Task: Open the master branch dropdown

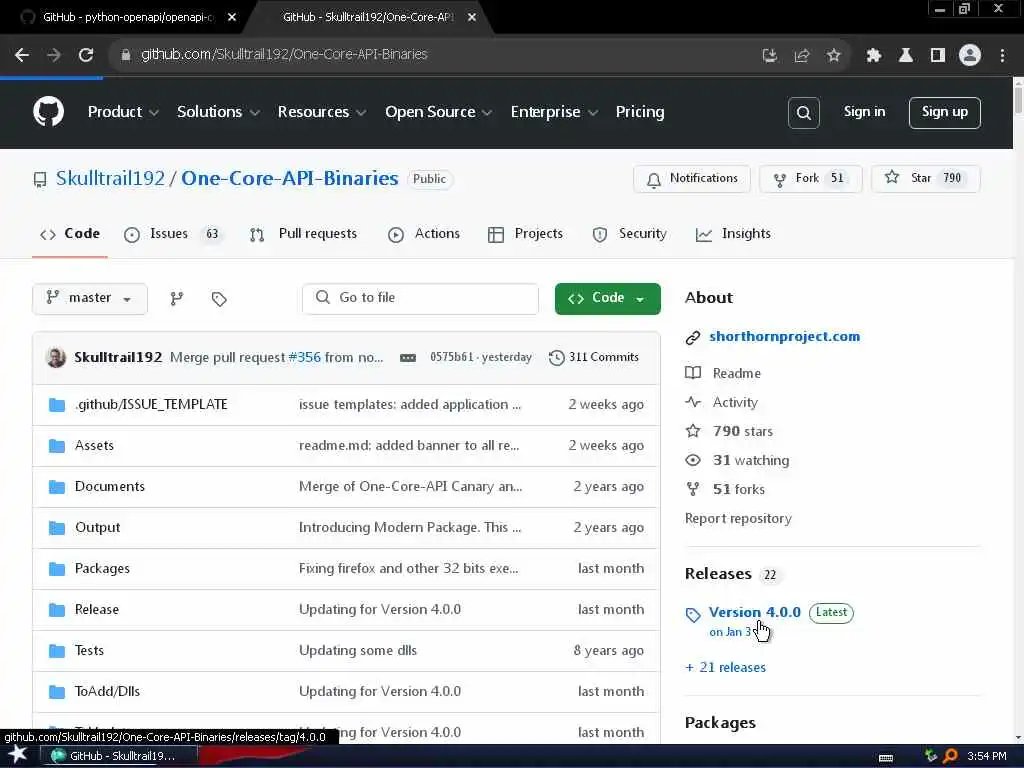Action: pos(89,298)
